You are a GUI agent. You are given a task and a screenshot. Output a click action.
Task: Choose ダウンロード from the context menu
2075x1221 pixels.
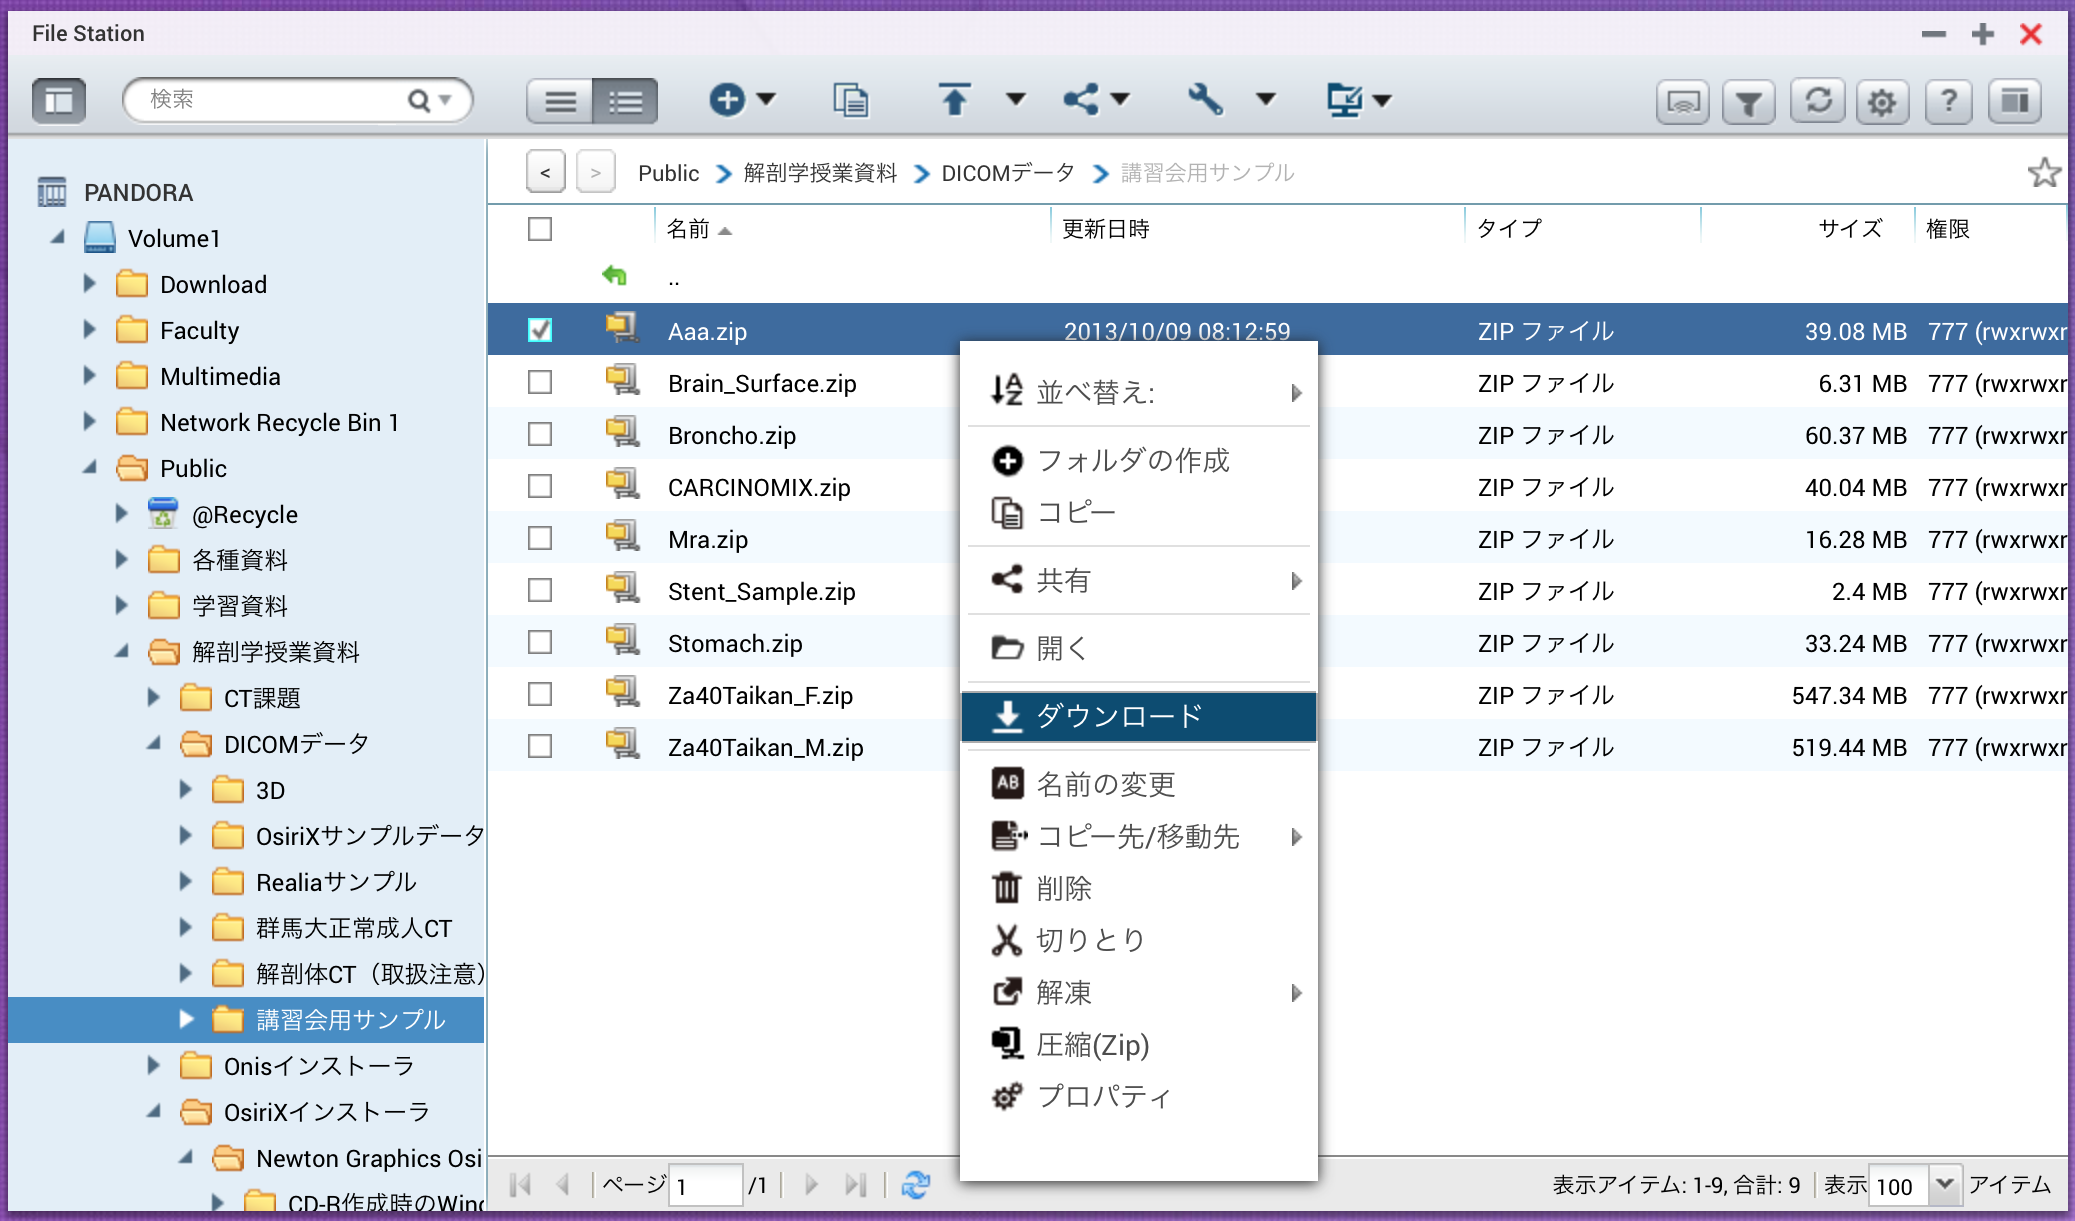click(1138, 716)
